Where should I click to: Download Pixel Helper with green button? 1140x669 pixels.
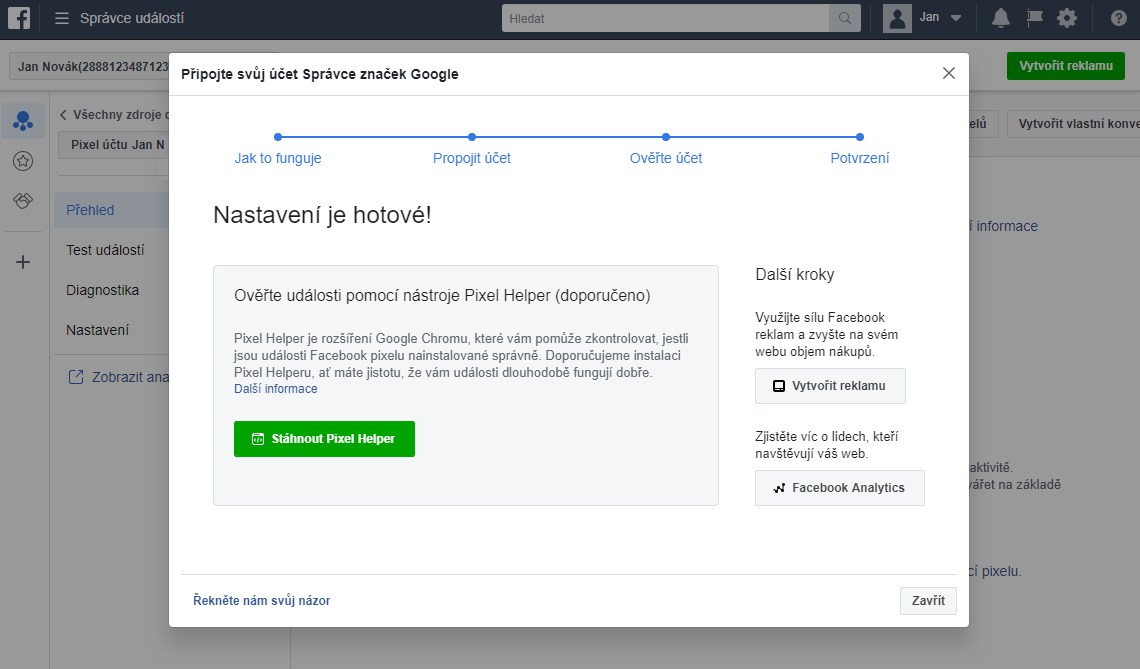324,439
